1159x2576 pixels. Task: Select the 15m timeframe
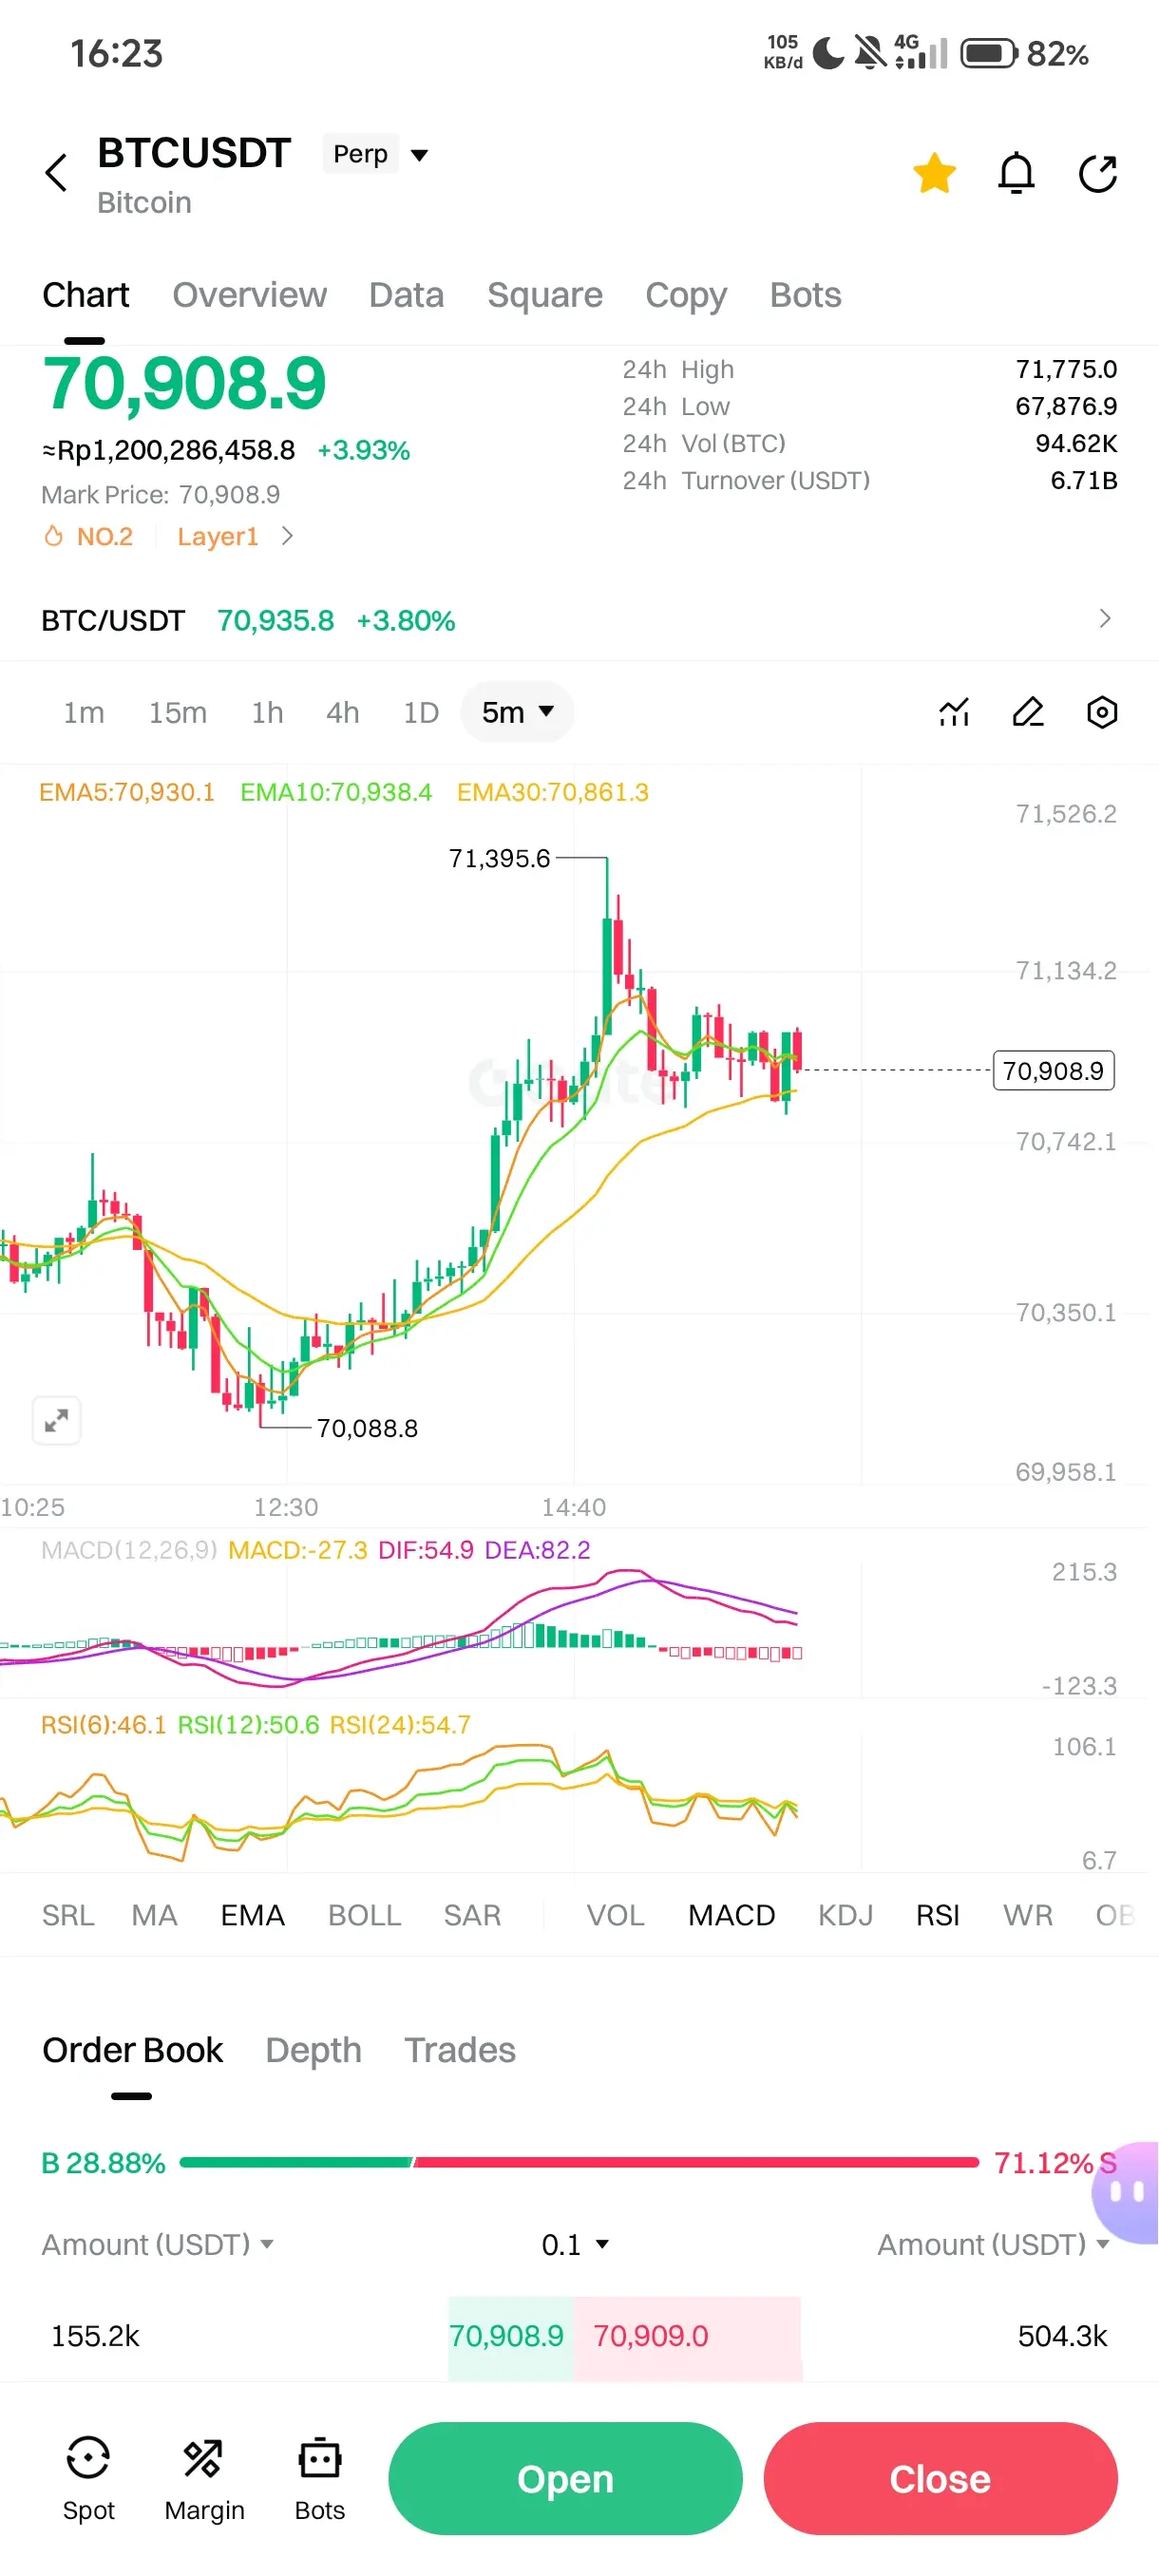click(178, 712)
